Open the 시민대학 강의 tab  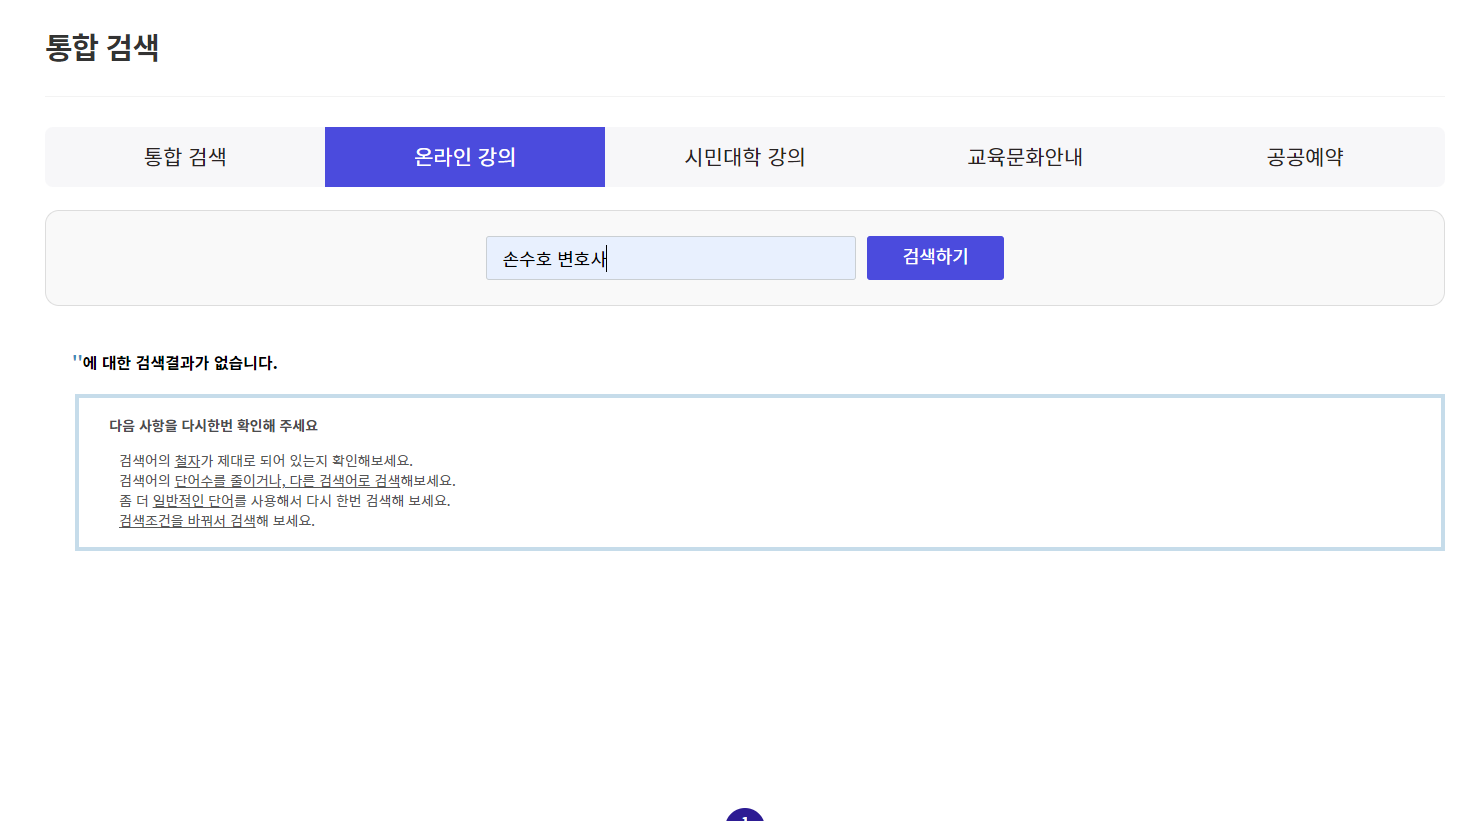tap(745, 157)
